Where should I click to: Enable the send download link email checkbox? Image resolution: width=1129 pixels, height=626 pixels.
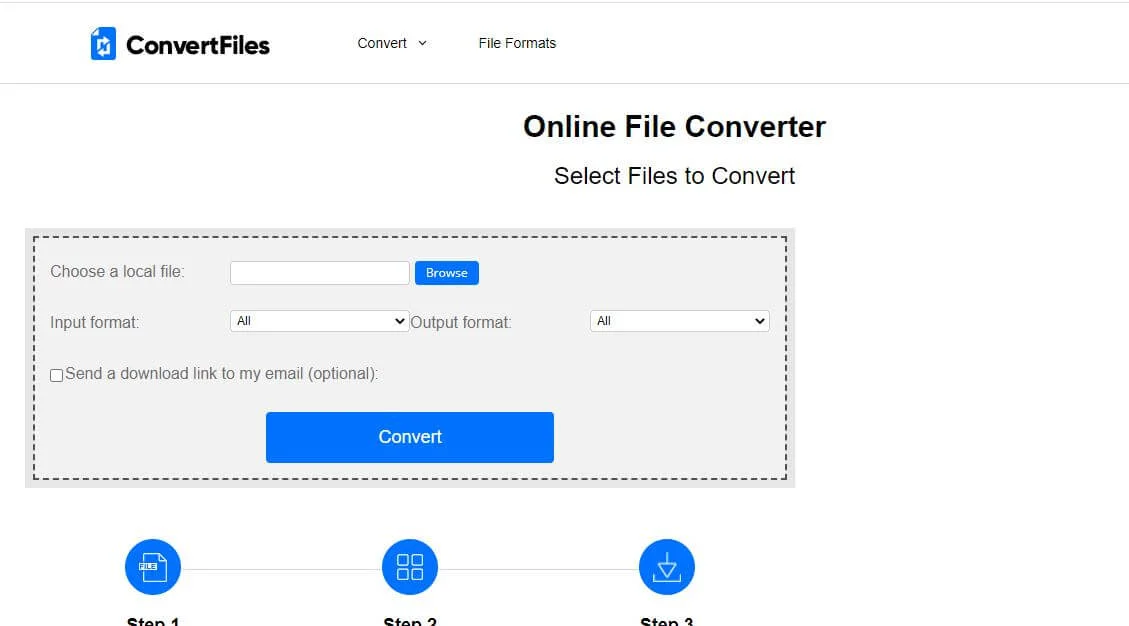tap(57, 375)
